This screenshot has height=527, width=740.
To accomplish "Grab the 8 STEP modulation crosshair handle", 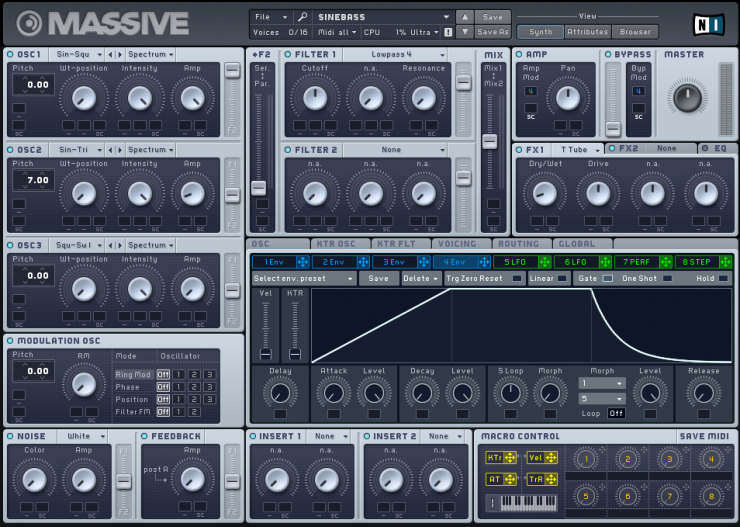I will point(726,262).
